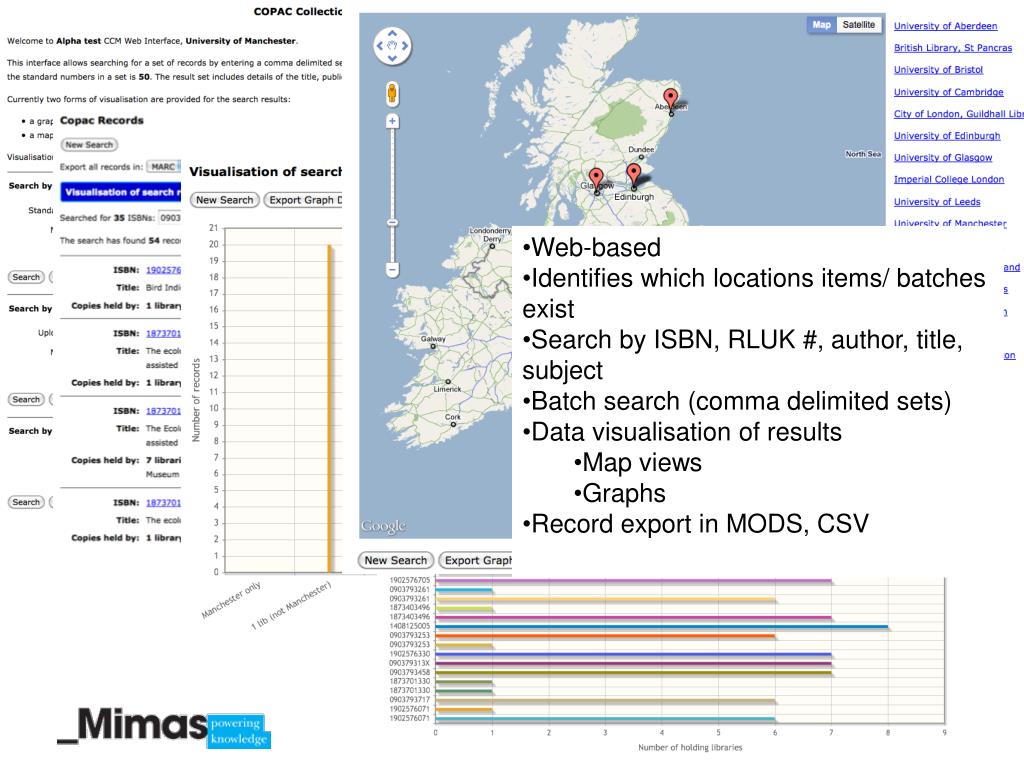Viewport: 1024px width, 768px height.
Task: Click New Search above the vertical bar chart
Action: [224, 200]
